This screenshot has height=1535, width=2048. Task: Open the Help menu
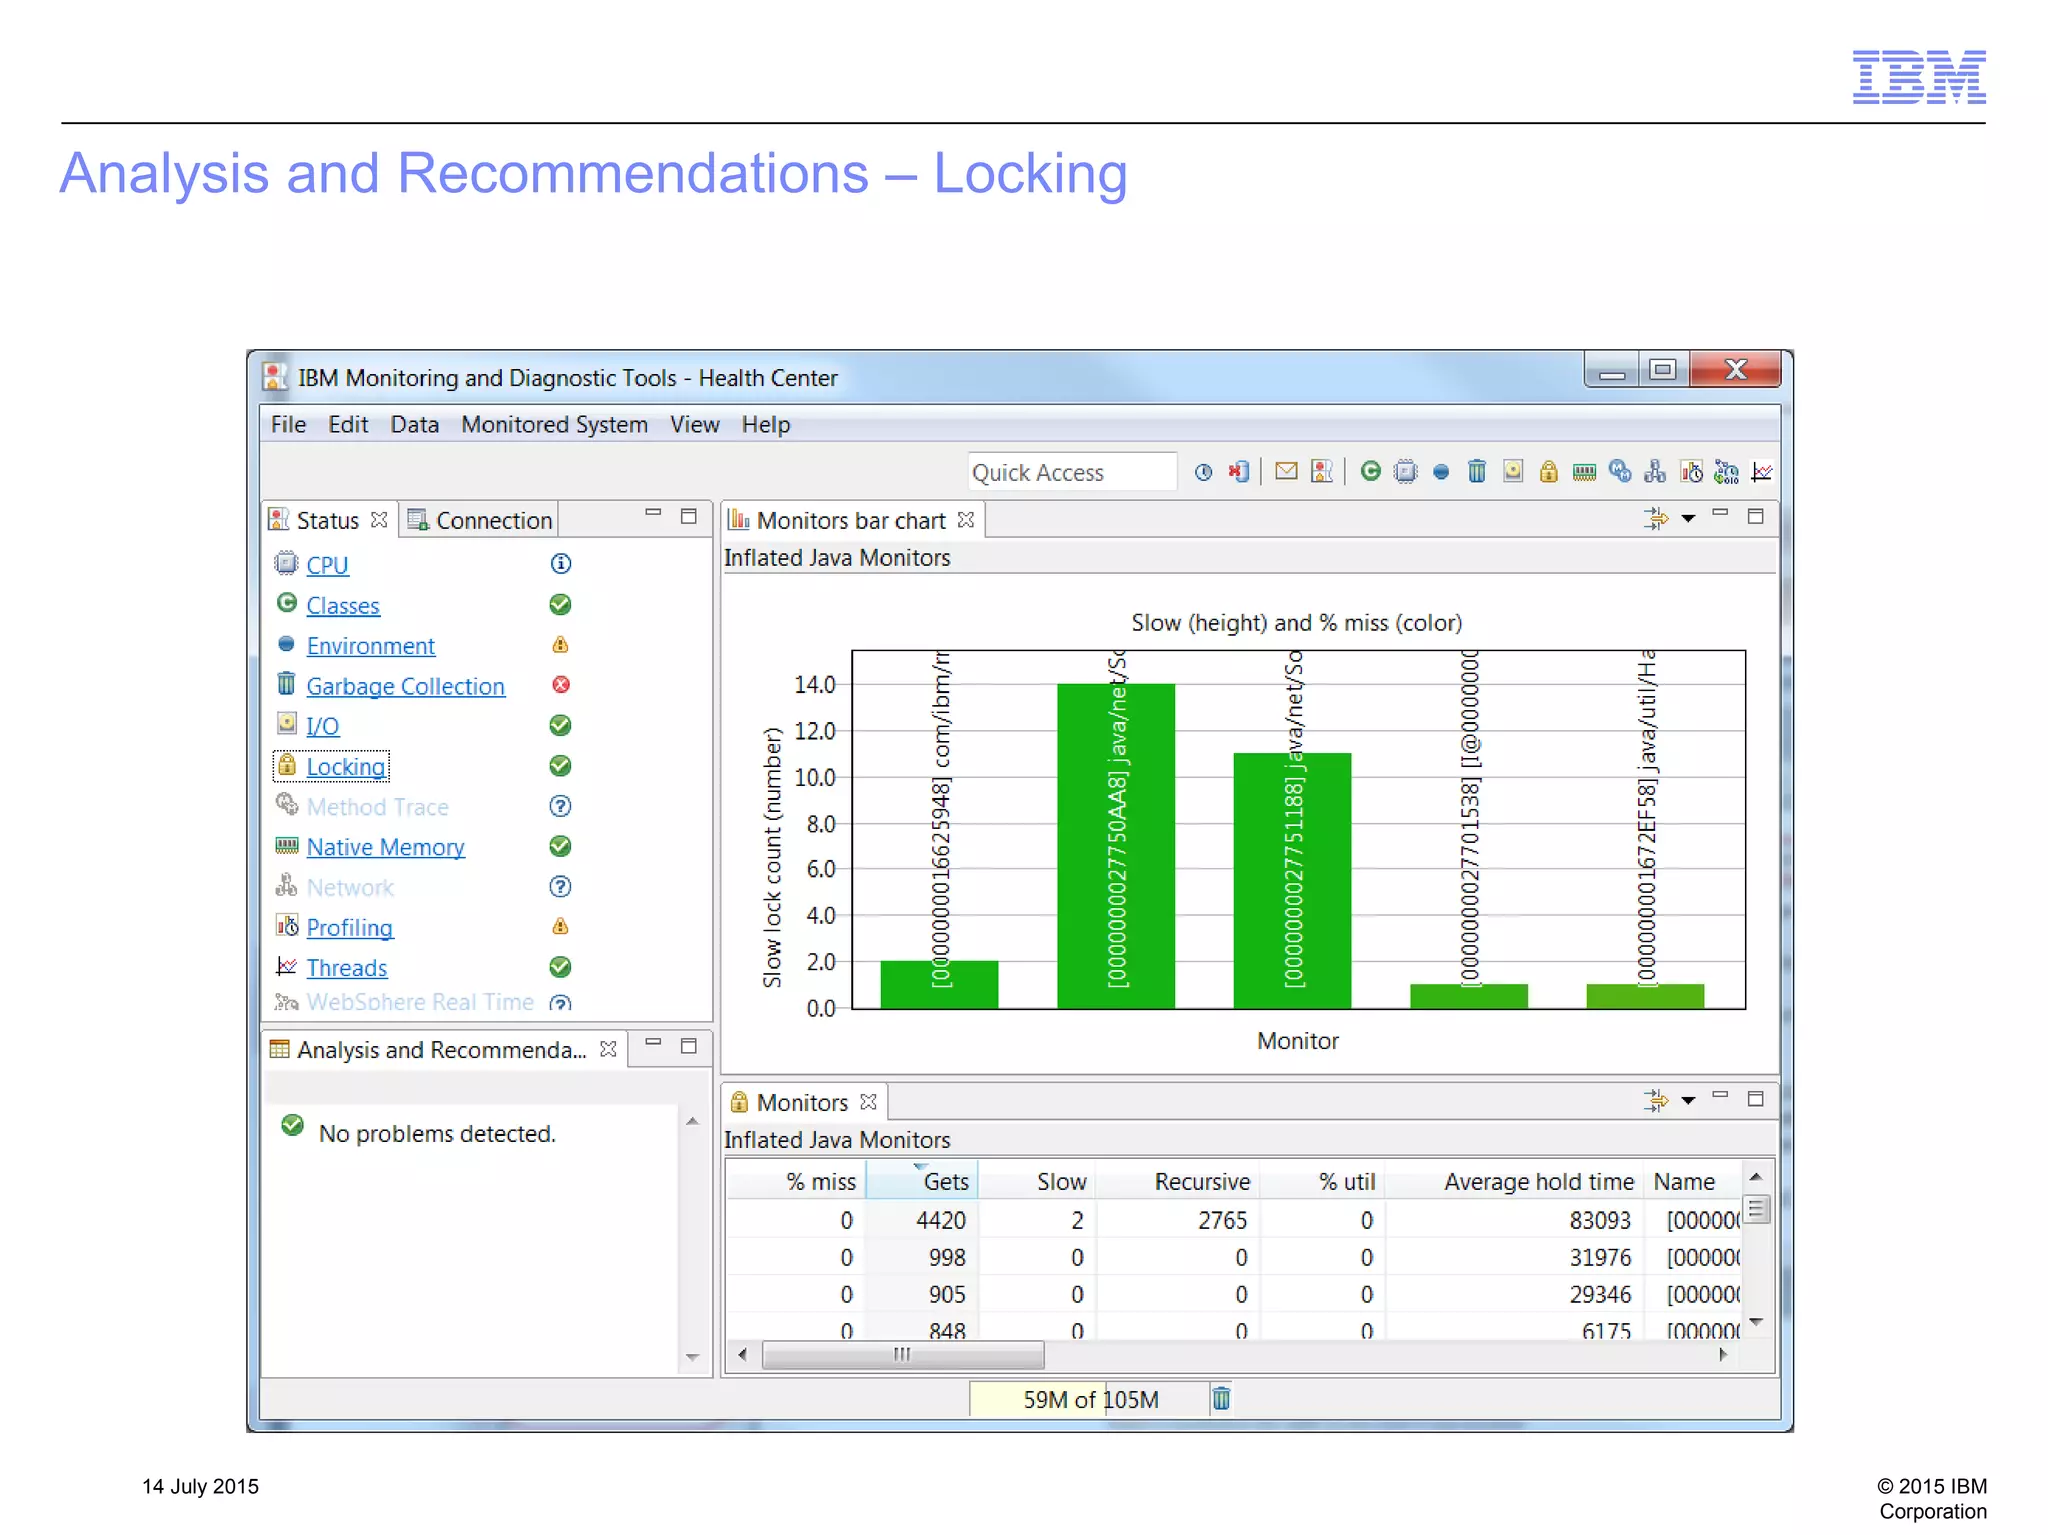click(765, 424)
